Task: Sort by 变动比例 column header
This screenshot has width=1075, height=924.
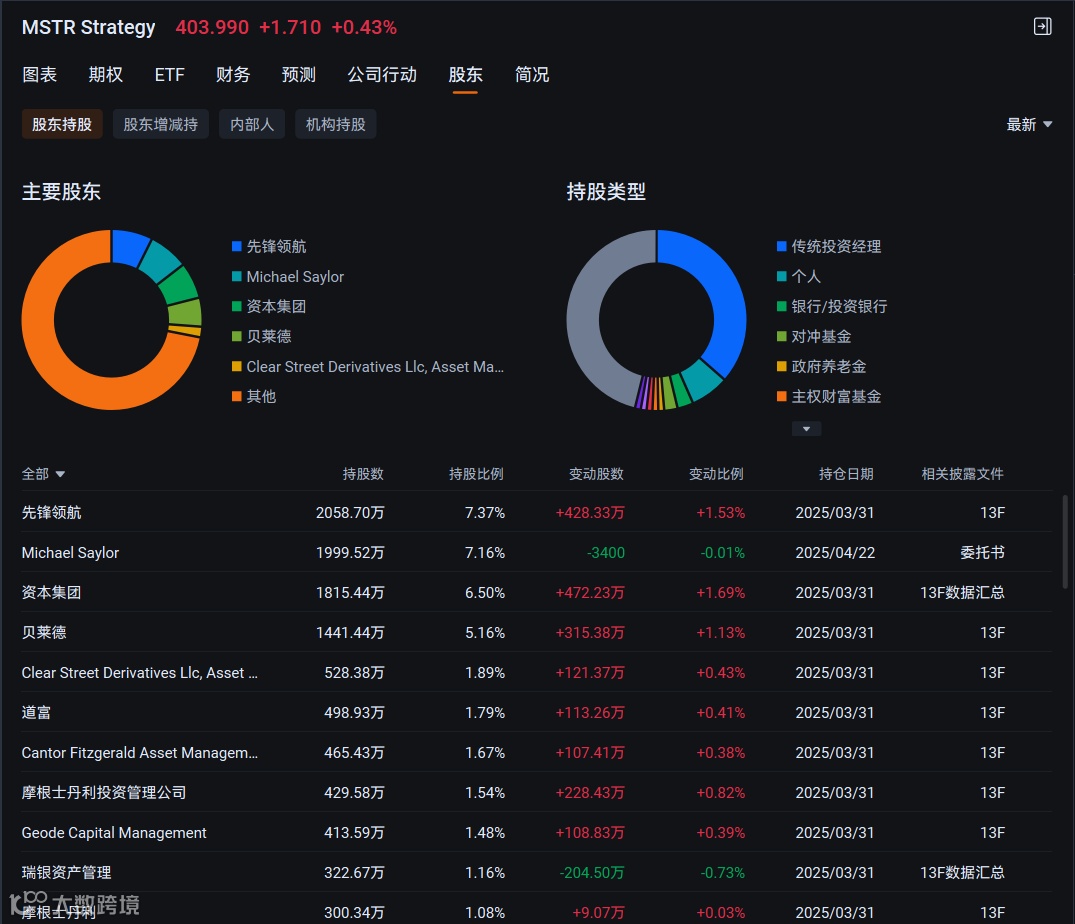Action: [716, 474]
